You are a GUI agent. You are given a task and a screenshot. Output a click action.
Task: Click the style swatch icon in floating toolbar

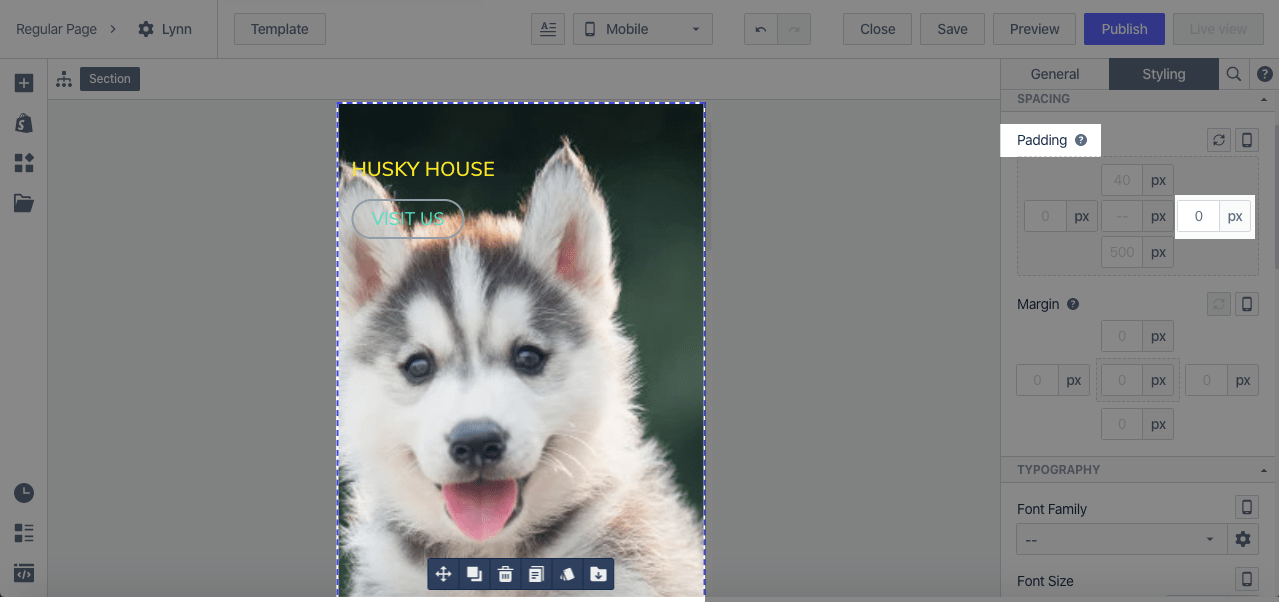567,574
